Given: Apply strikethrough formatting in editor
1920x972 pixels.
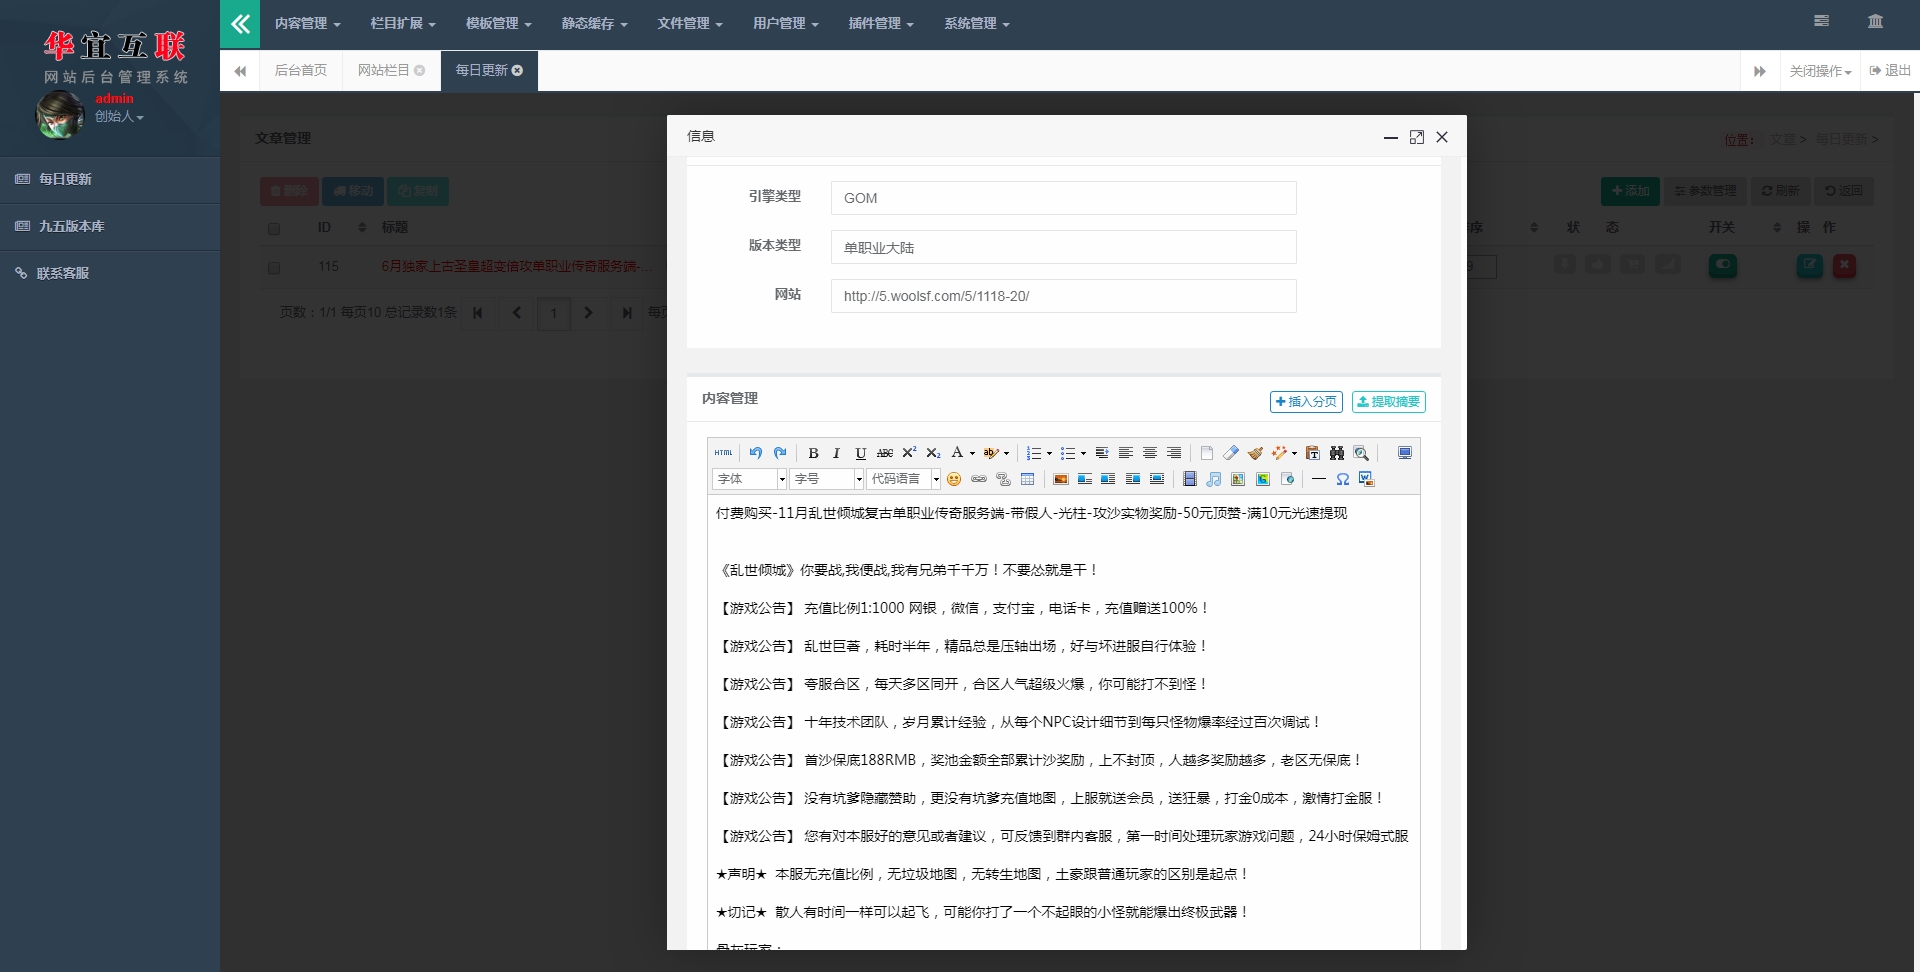Looking at the screenshot, I should click(885, 453).
